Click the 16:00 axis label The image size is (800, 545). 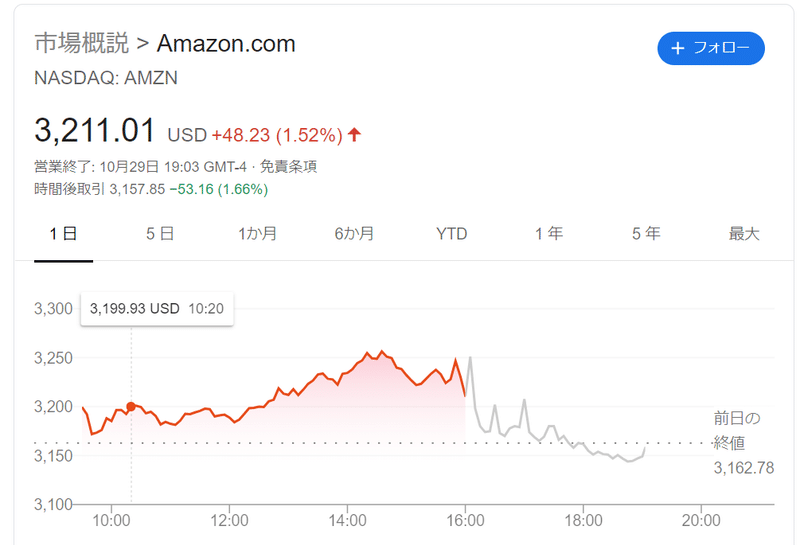pos(465,521)
